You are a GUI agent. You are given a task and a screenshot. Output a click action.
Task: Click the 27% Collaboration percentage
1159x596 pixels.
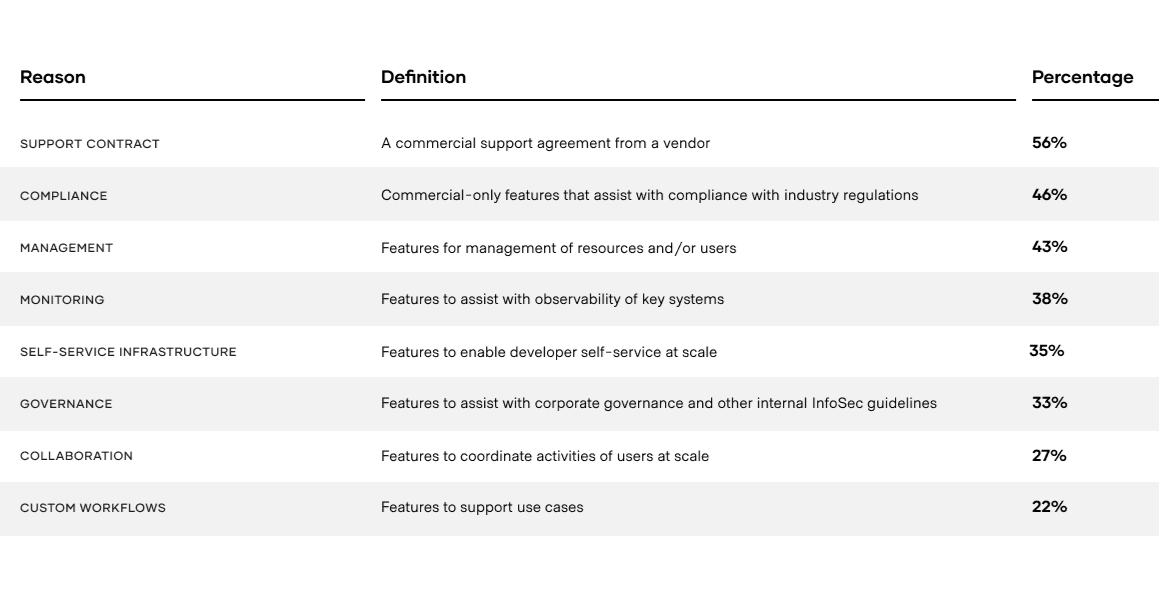tap(1049, 455)
